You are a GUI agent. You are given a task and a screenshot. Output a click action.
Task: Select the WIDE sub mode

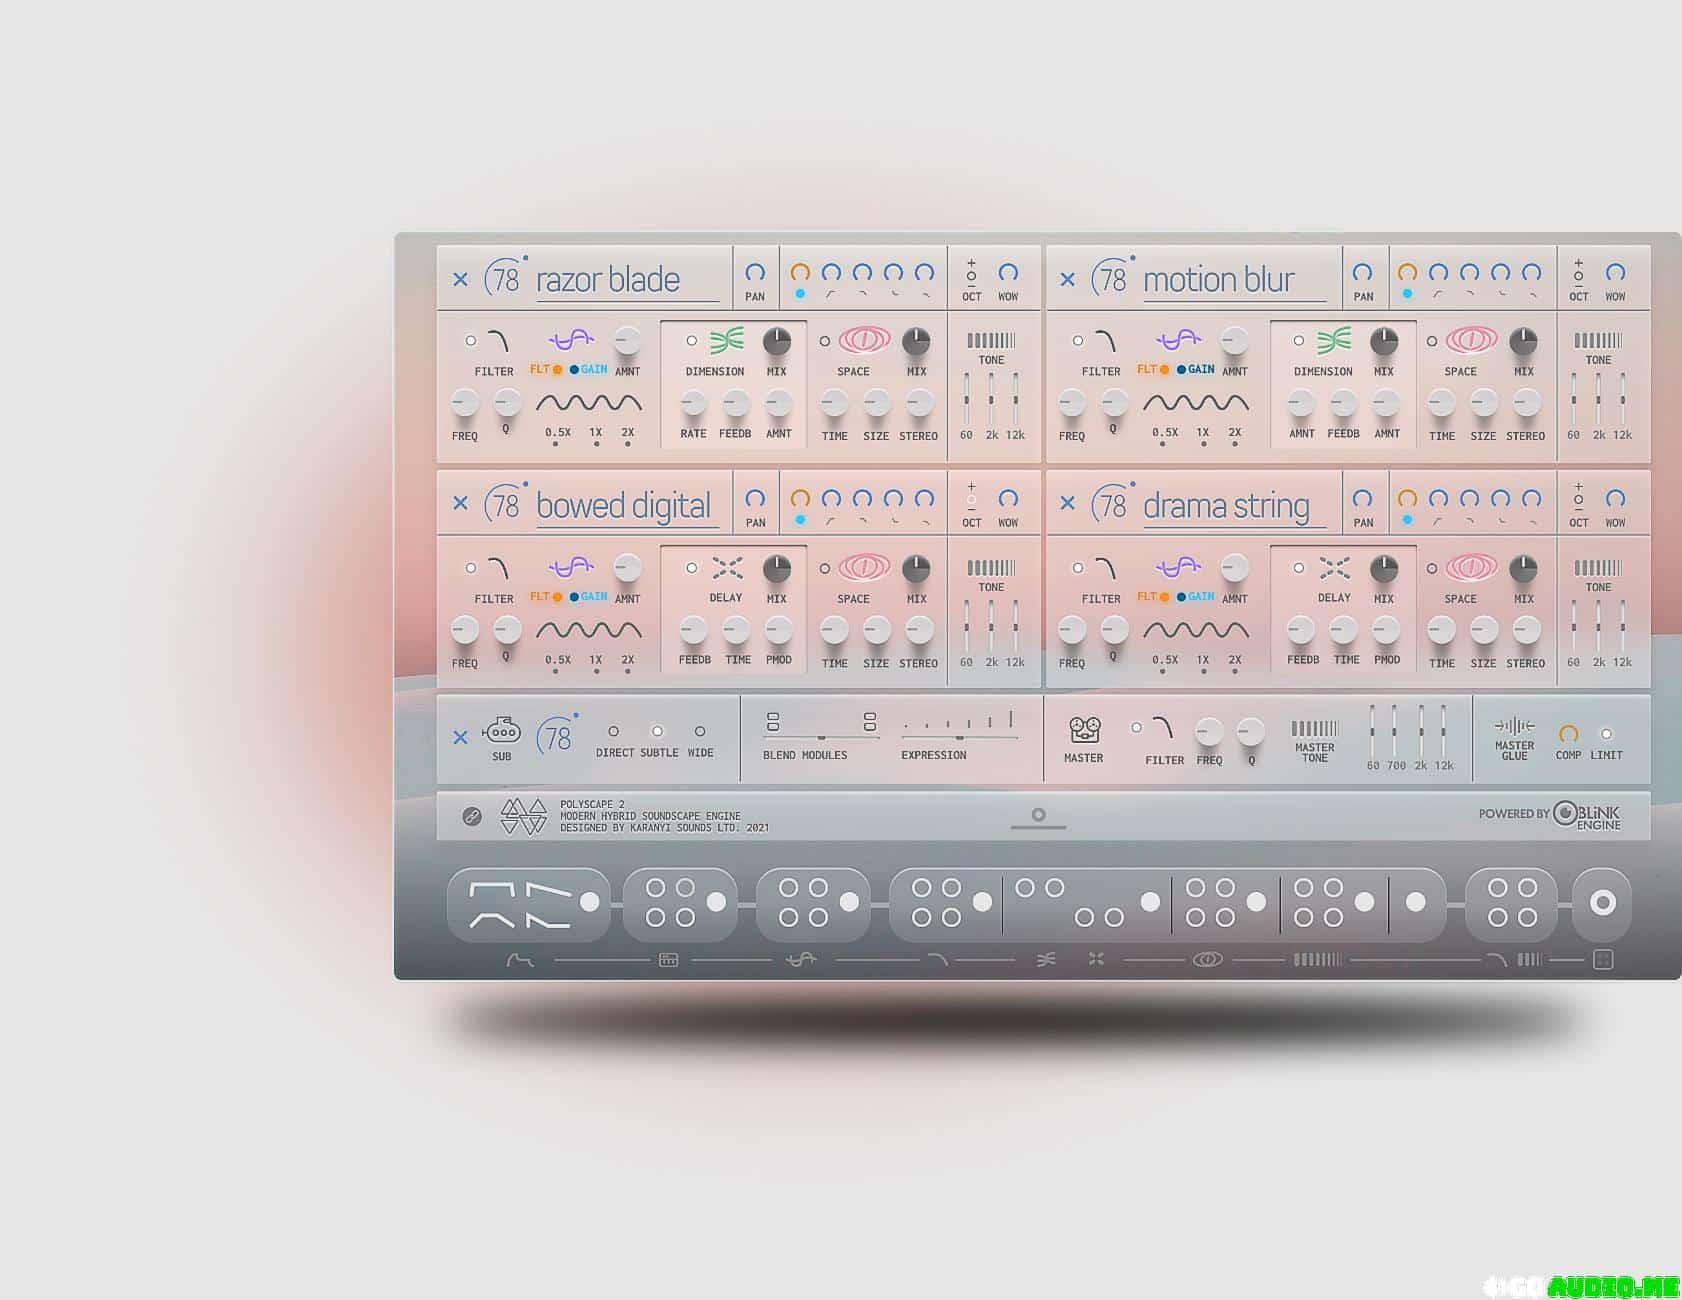700,732
